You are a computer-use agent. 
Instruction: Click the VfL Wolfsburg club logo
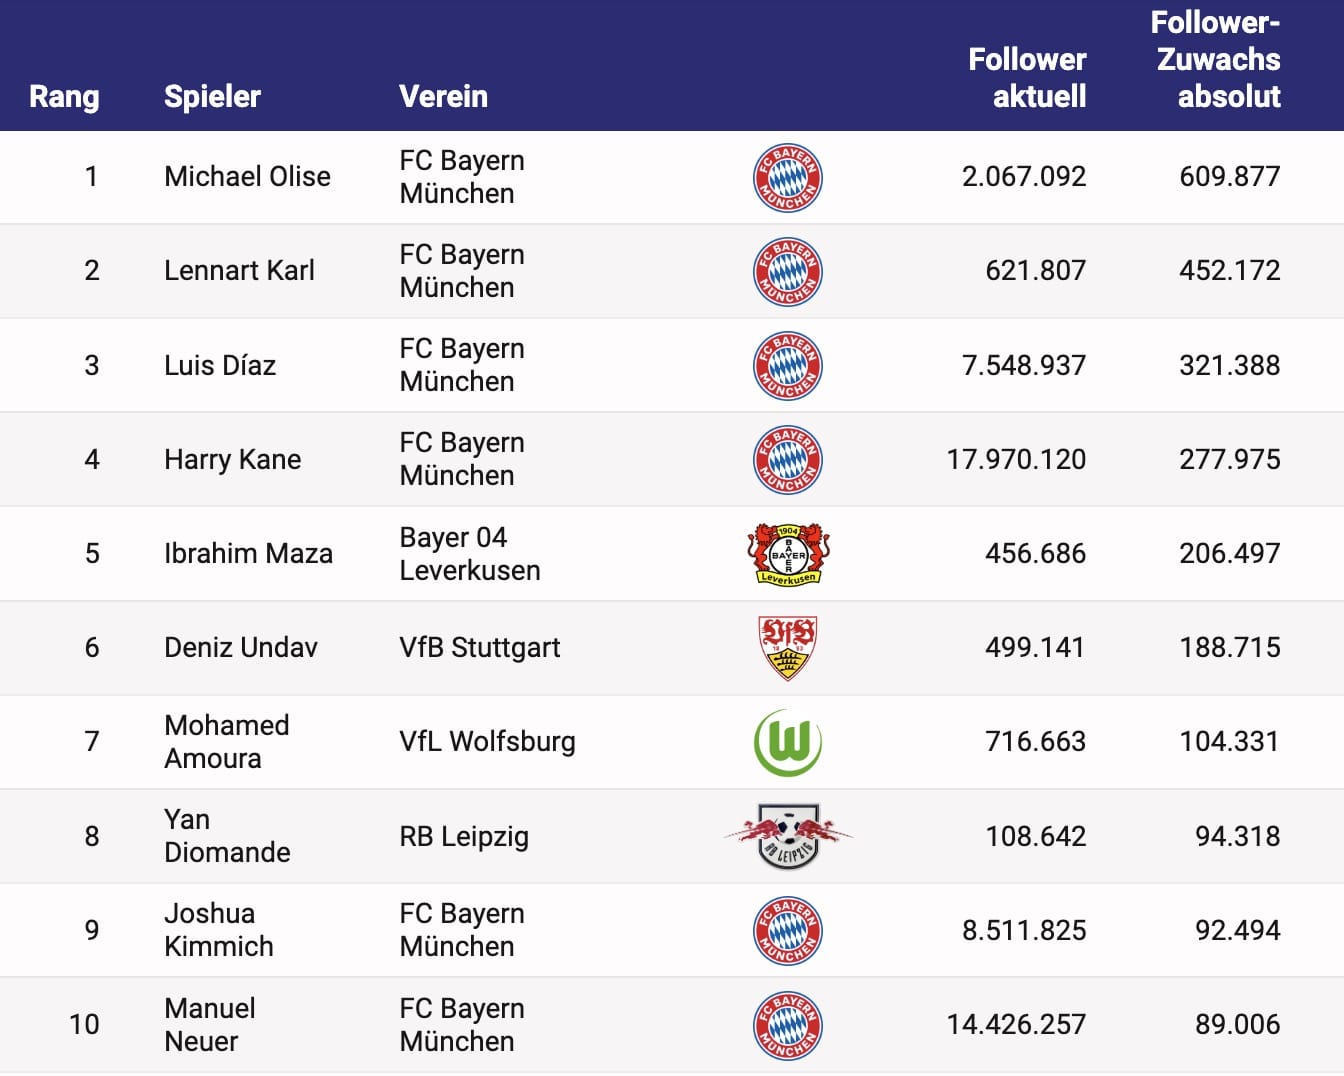pyautogui.click(x=787, y=742)
